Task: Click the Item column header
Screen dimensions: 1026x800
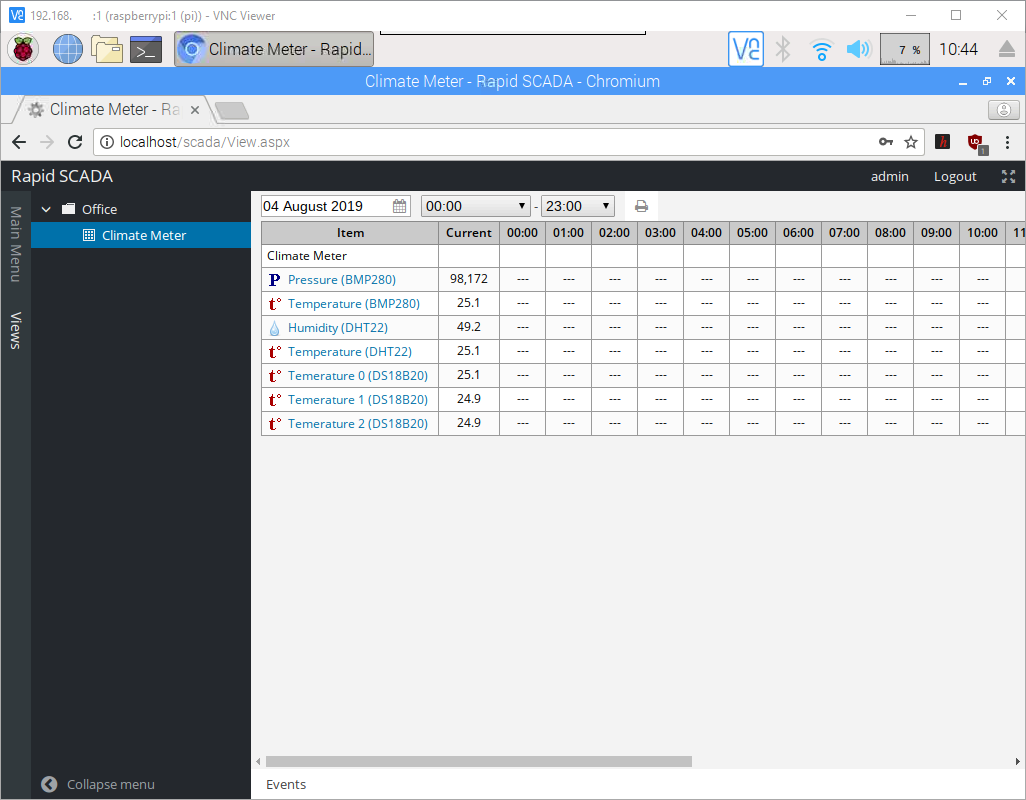Action: [x=350, y=233]
